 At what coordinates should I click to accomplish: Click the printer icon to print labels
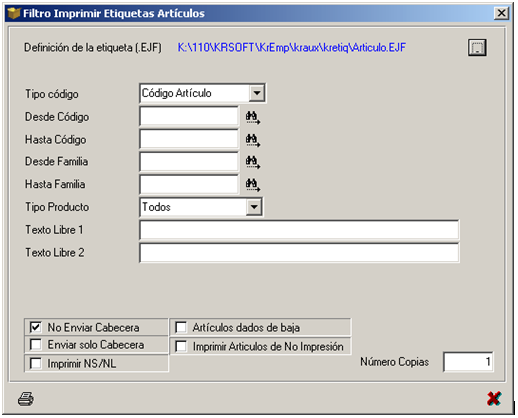[26, 398]
